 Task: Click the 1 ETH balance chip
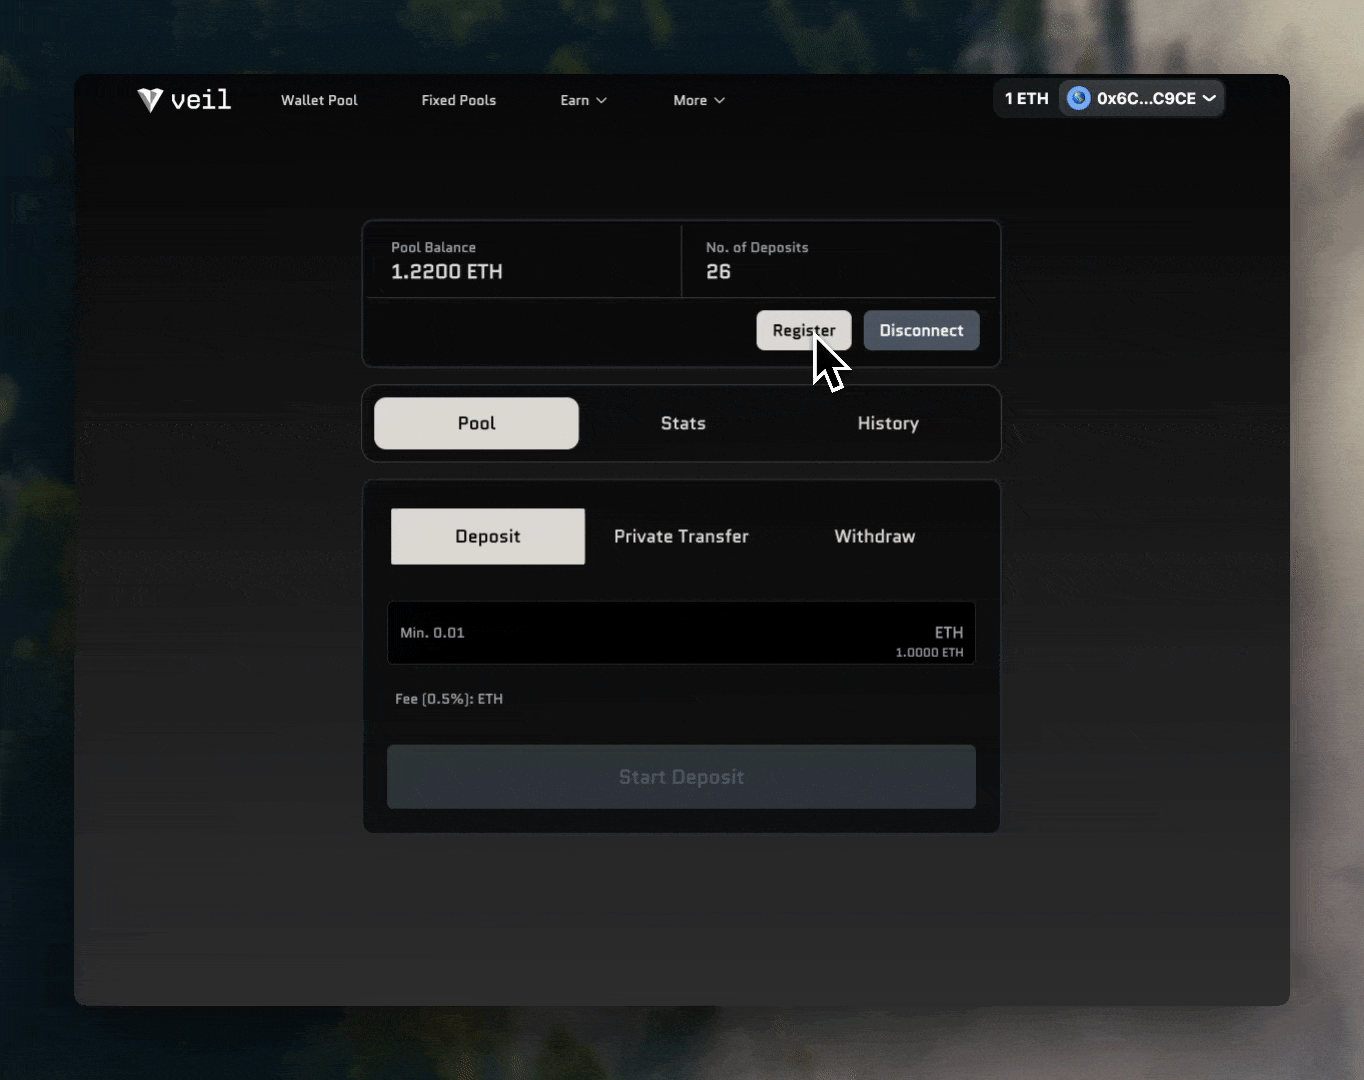(x=1026, y=98)
